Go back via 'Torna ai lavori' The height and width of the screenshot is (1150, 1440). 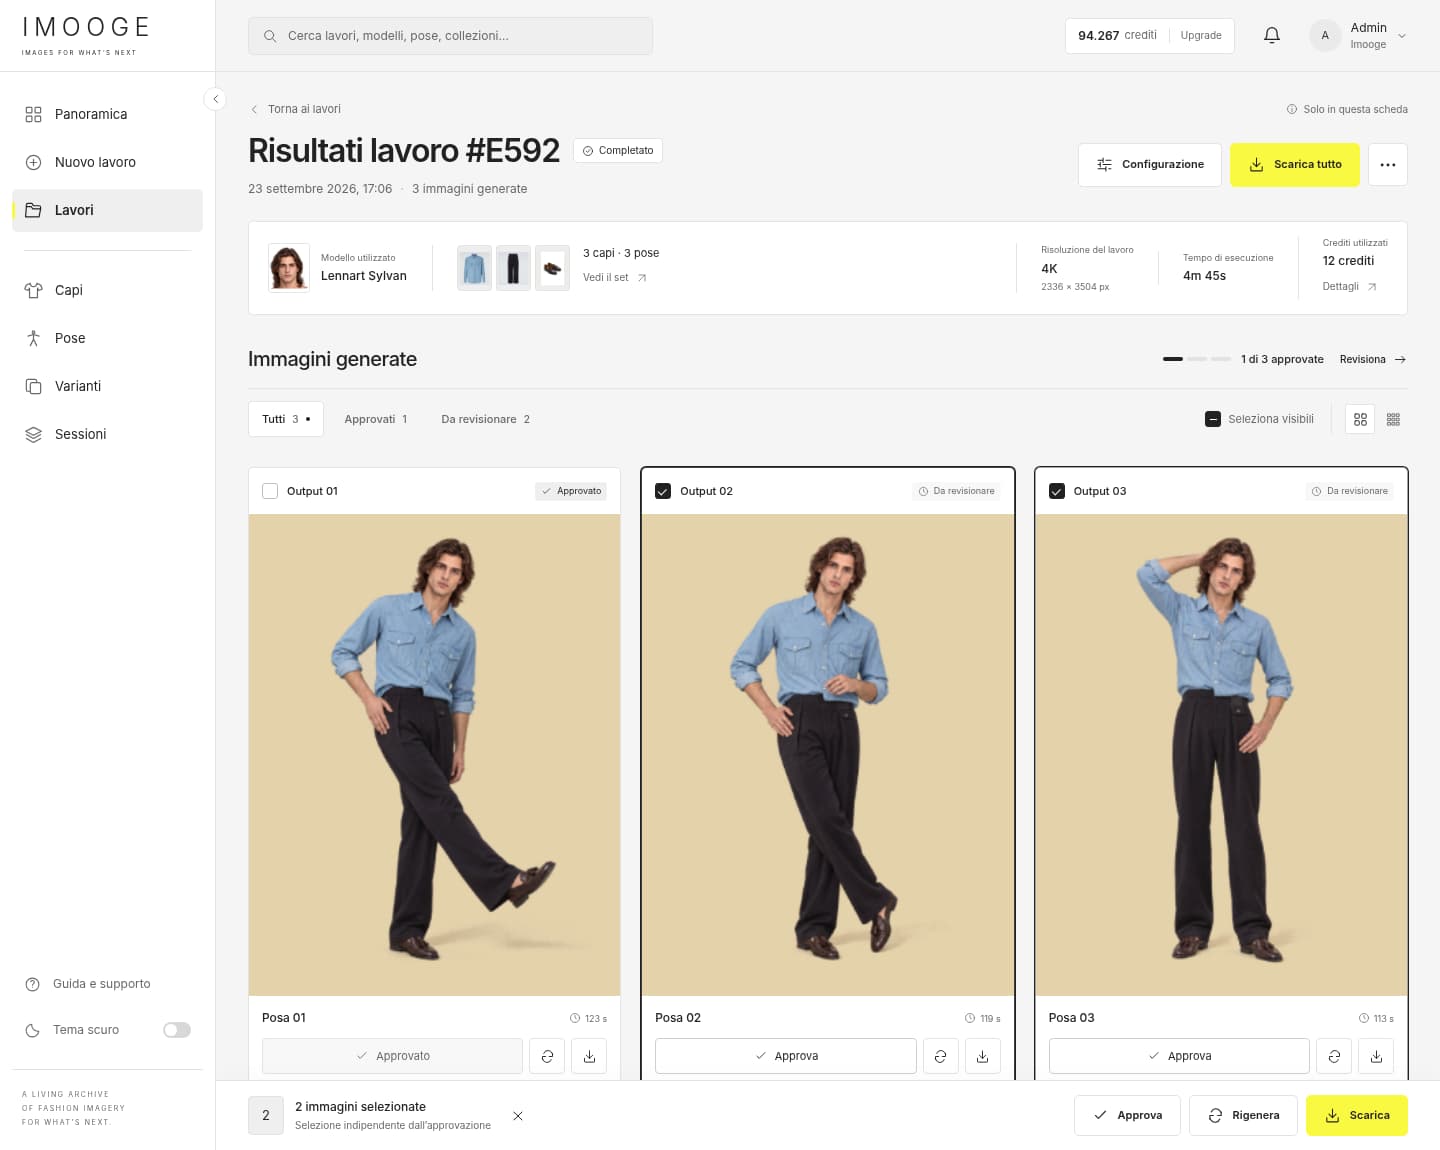click(x=295, y=109)
